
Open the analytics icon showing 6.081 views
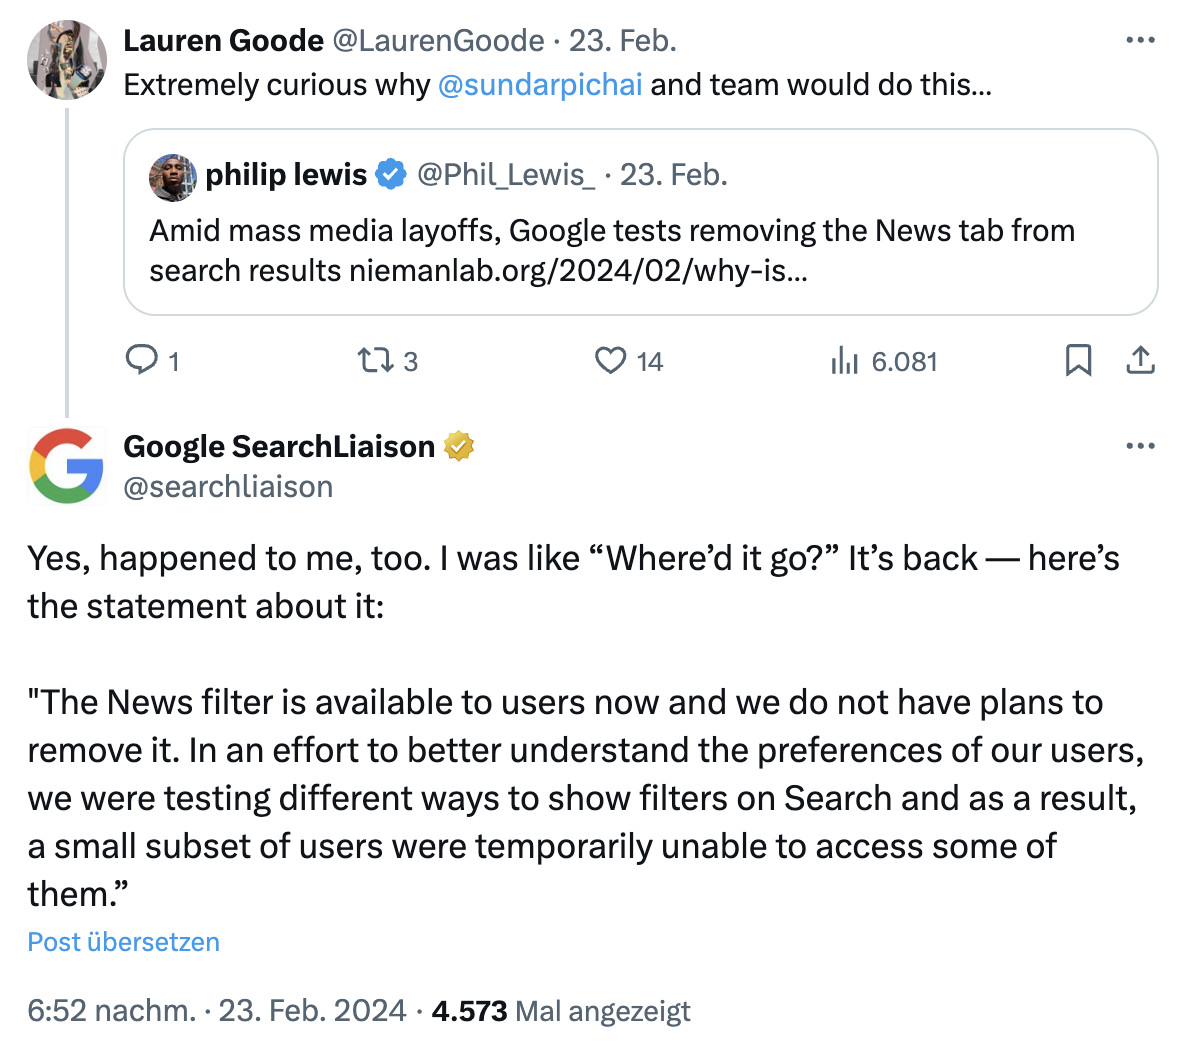pos(846,361)
